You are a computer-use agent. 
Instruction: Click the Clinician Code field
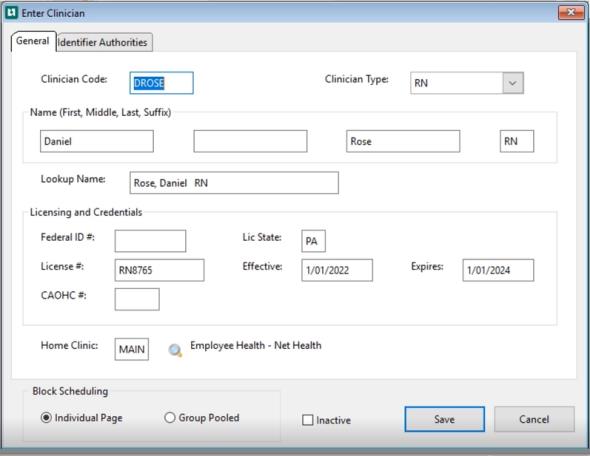click(x=161, y=83)
